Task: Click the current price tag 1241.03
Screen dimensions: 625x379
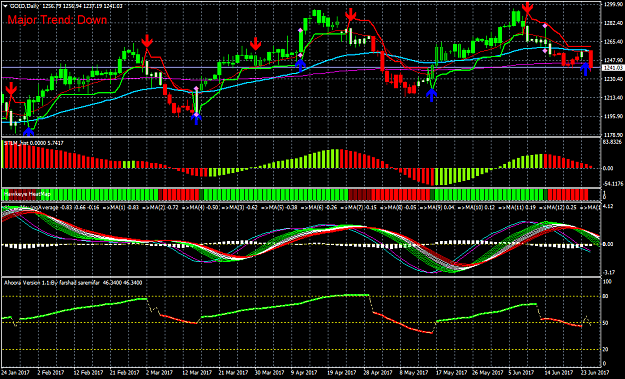Action: pos(613,68)
